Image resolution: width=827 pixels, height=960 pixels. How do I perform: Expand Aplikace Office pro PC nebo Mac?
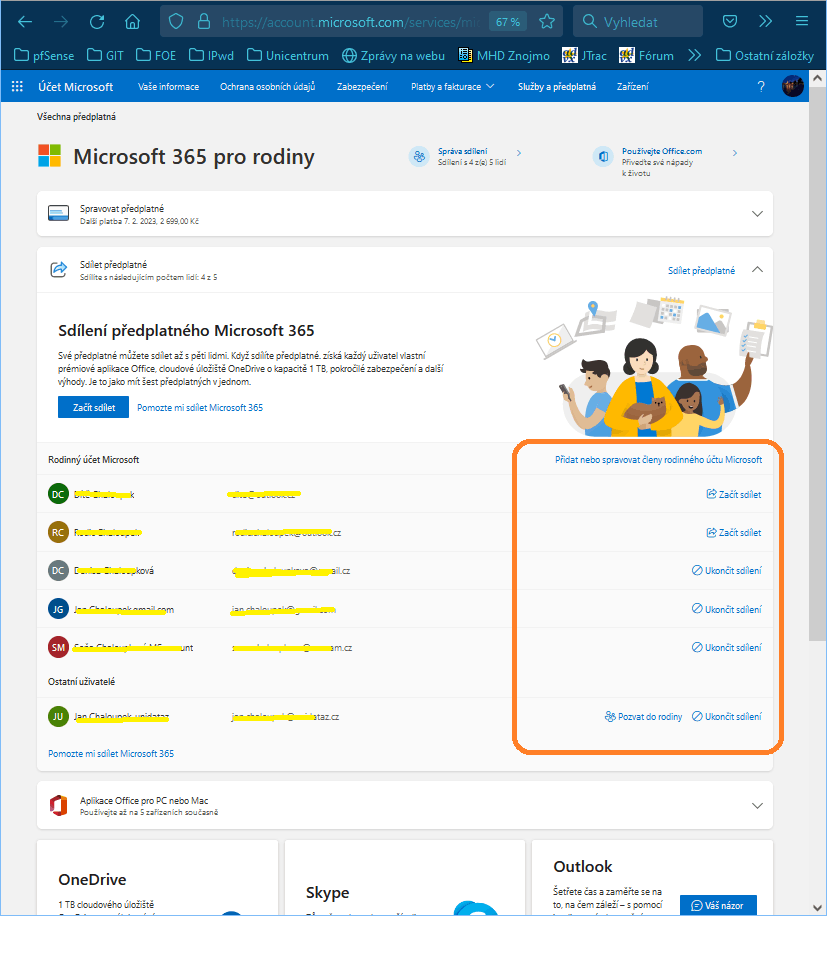757,806
